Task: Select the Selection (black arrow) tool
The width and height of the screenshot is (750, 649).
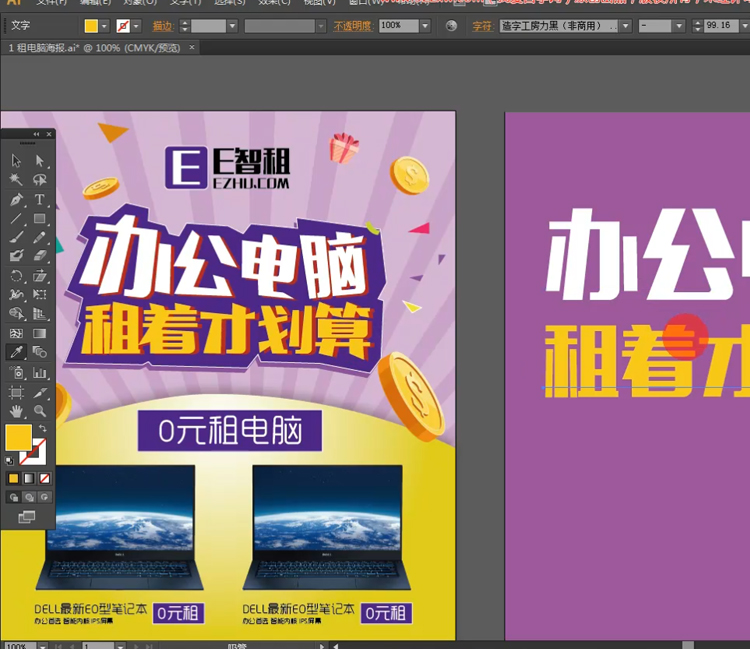Action: click(16, 161)
